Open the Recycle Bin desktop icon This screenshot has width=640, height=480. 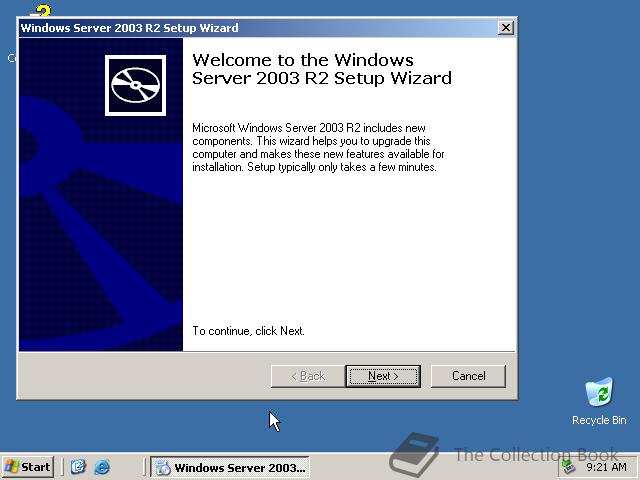coord(599,402)
